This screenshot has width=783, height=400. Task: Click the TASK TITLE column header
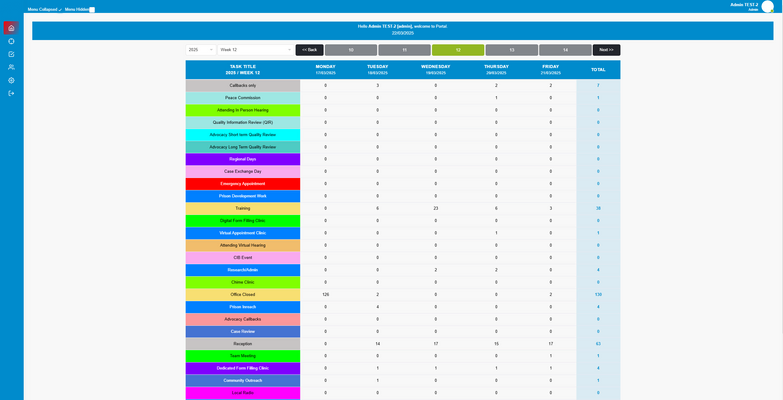point(243,69)
